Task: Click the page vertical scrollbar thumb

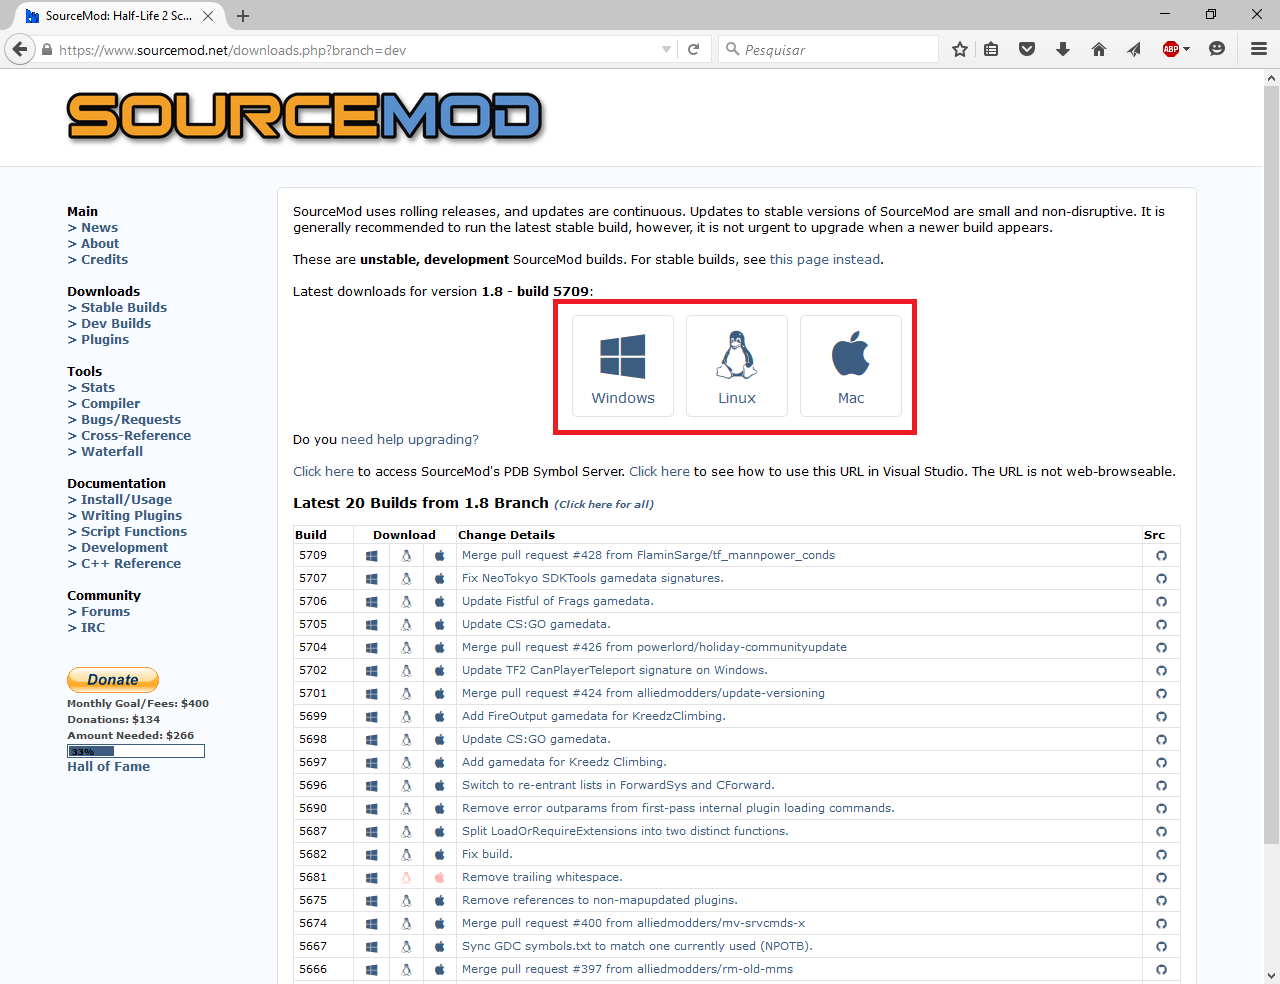Action: coord(1271,464)
